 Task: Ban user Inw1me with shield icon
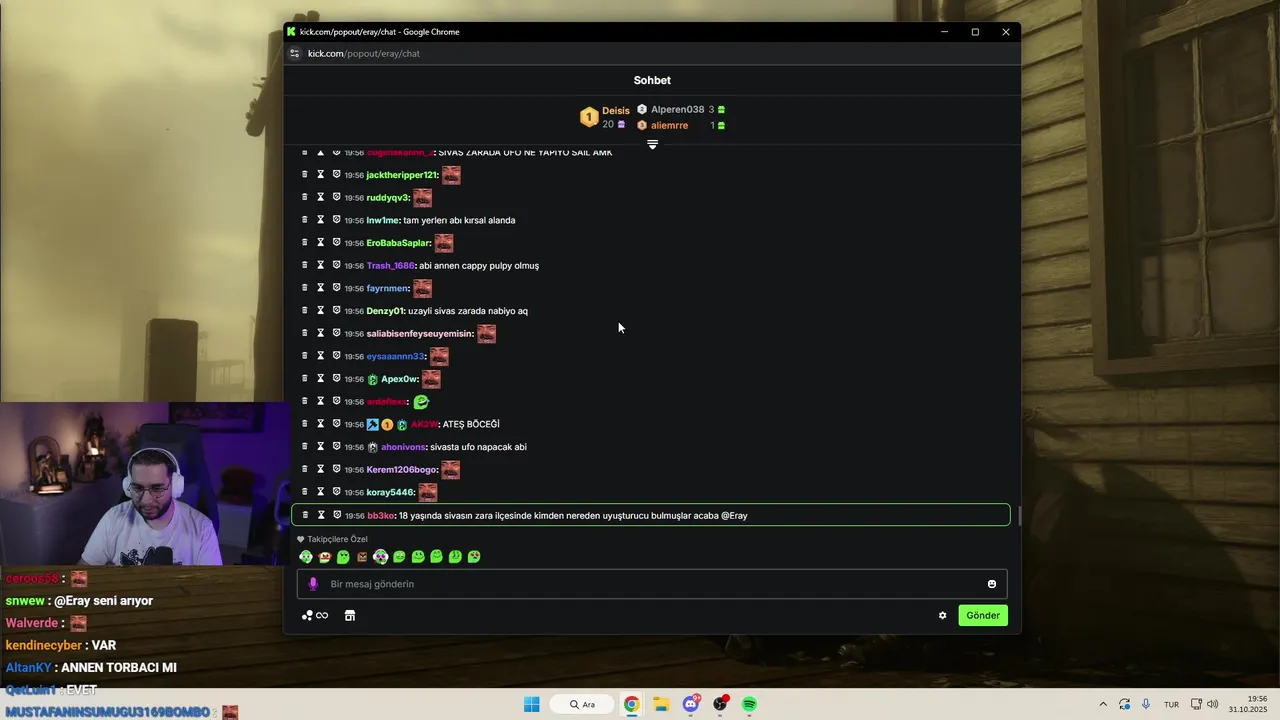pos(337,220)
